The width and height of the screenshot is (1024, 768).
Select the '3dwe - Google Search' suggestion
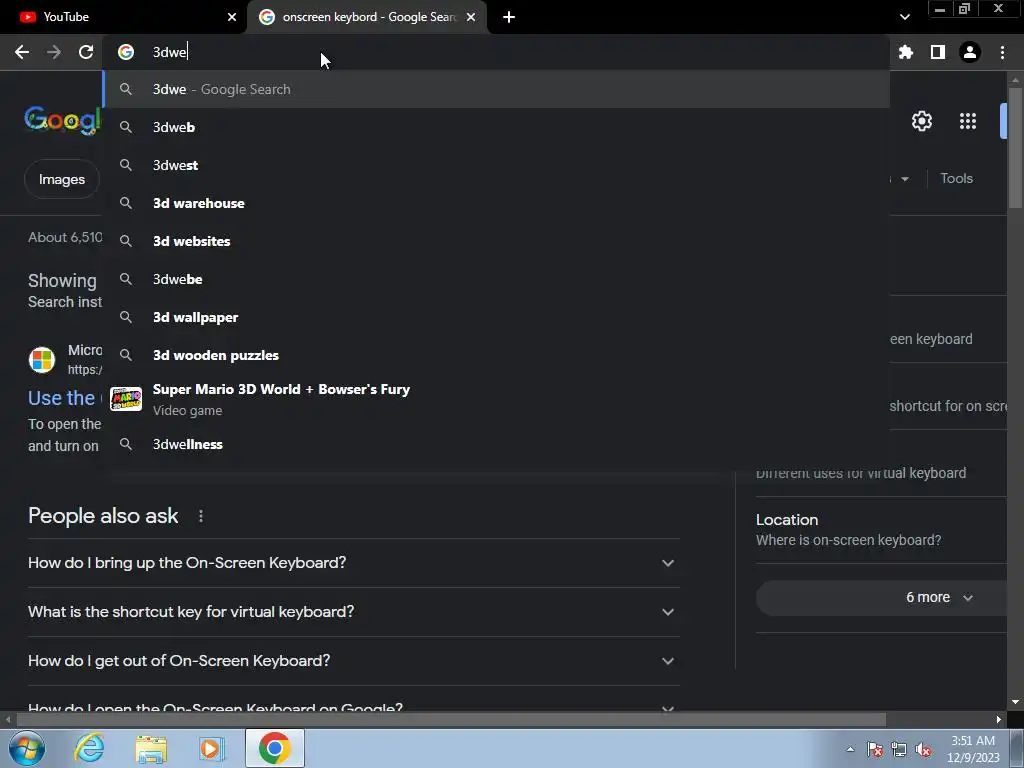496,89
